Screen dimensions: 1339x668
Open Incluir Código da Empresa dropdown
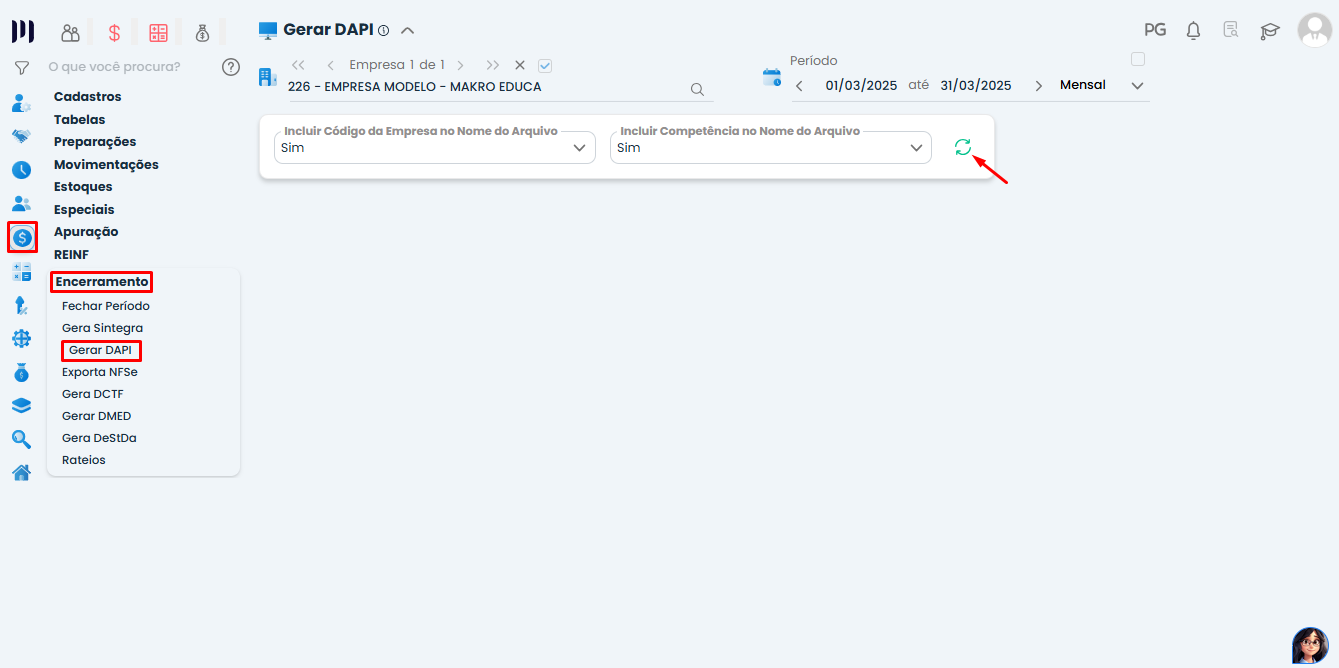435,147
